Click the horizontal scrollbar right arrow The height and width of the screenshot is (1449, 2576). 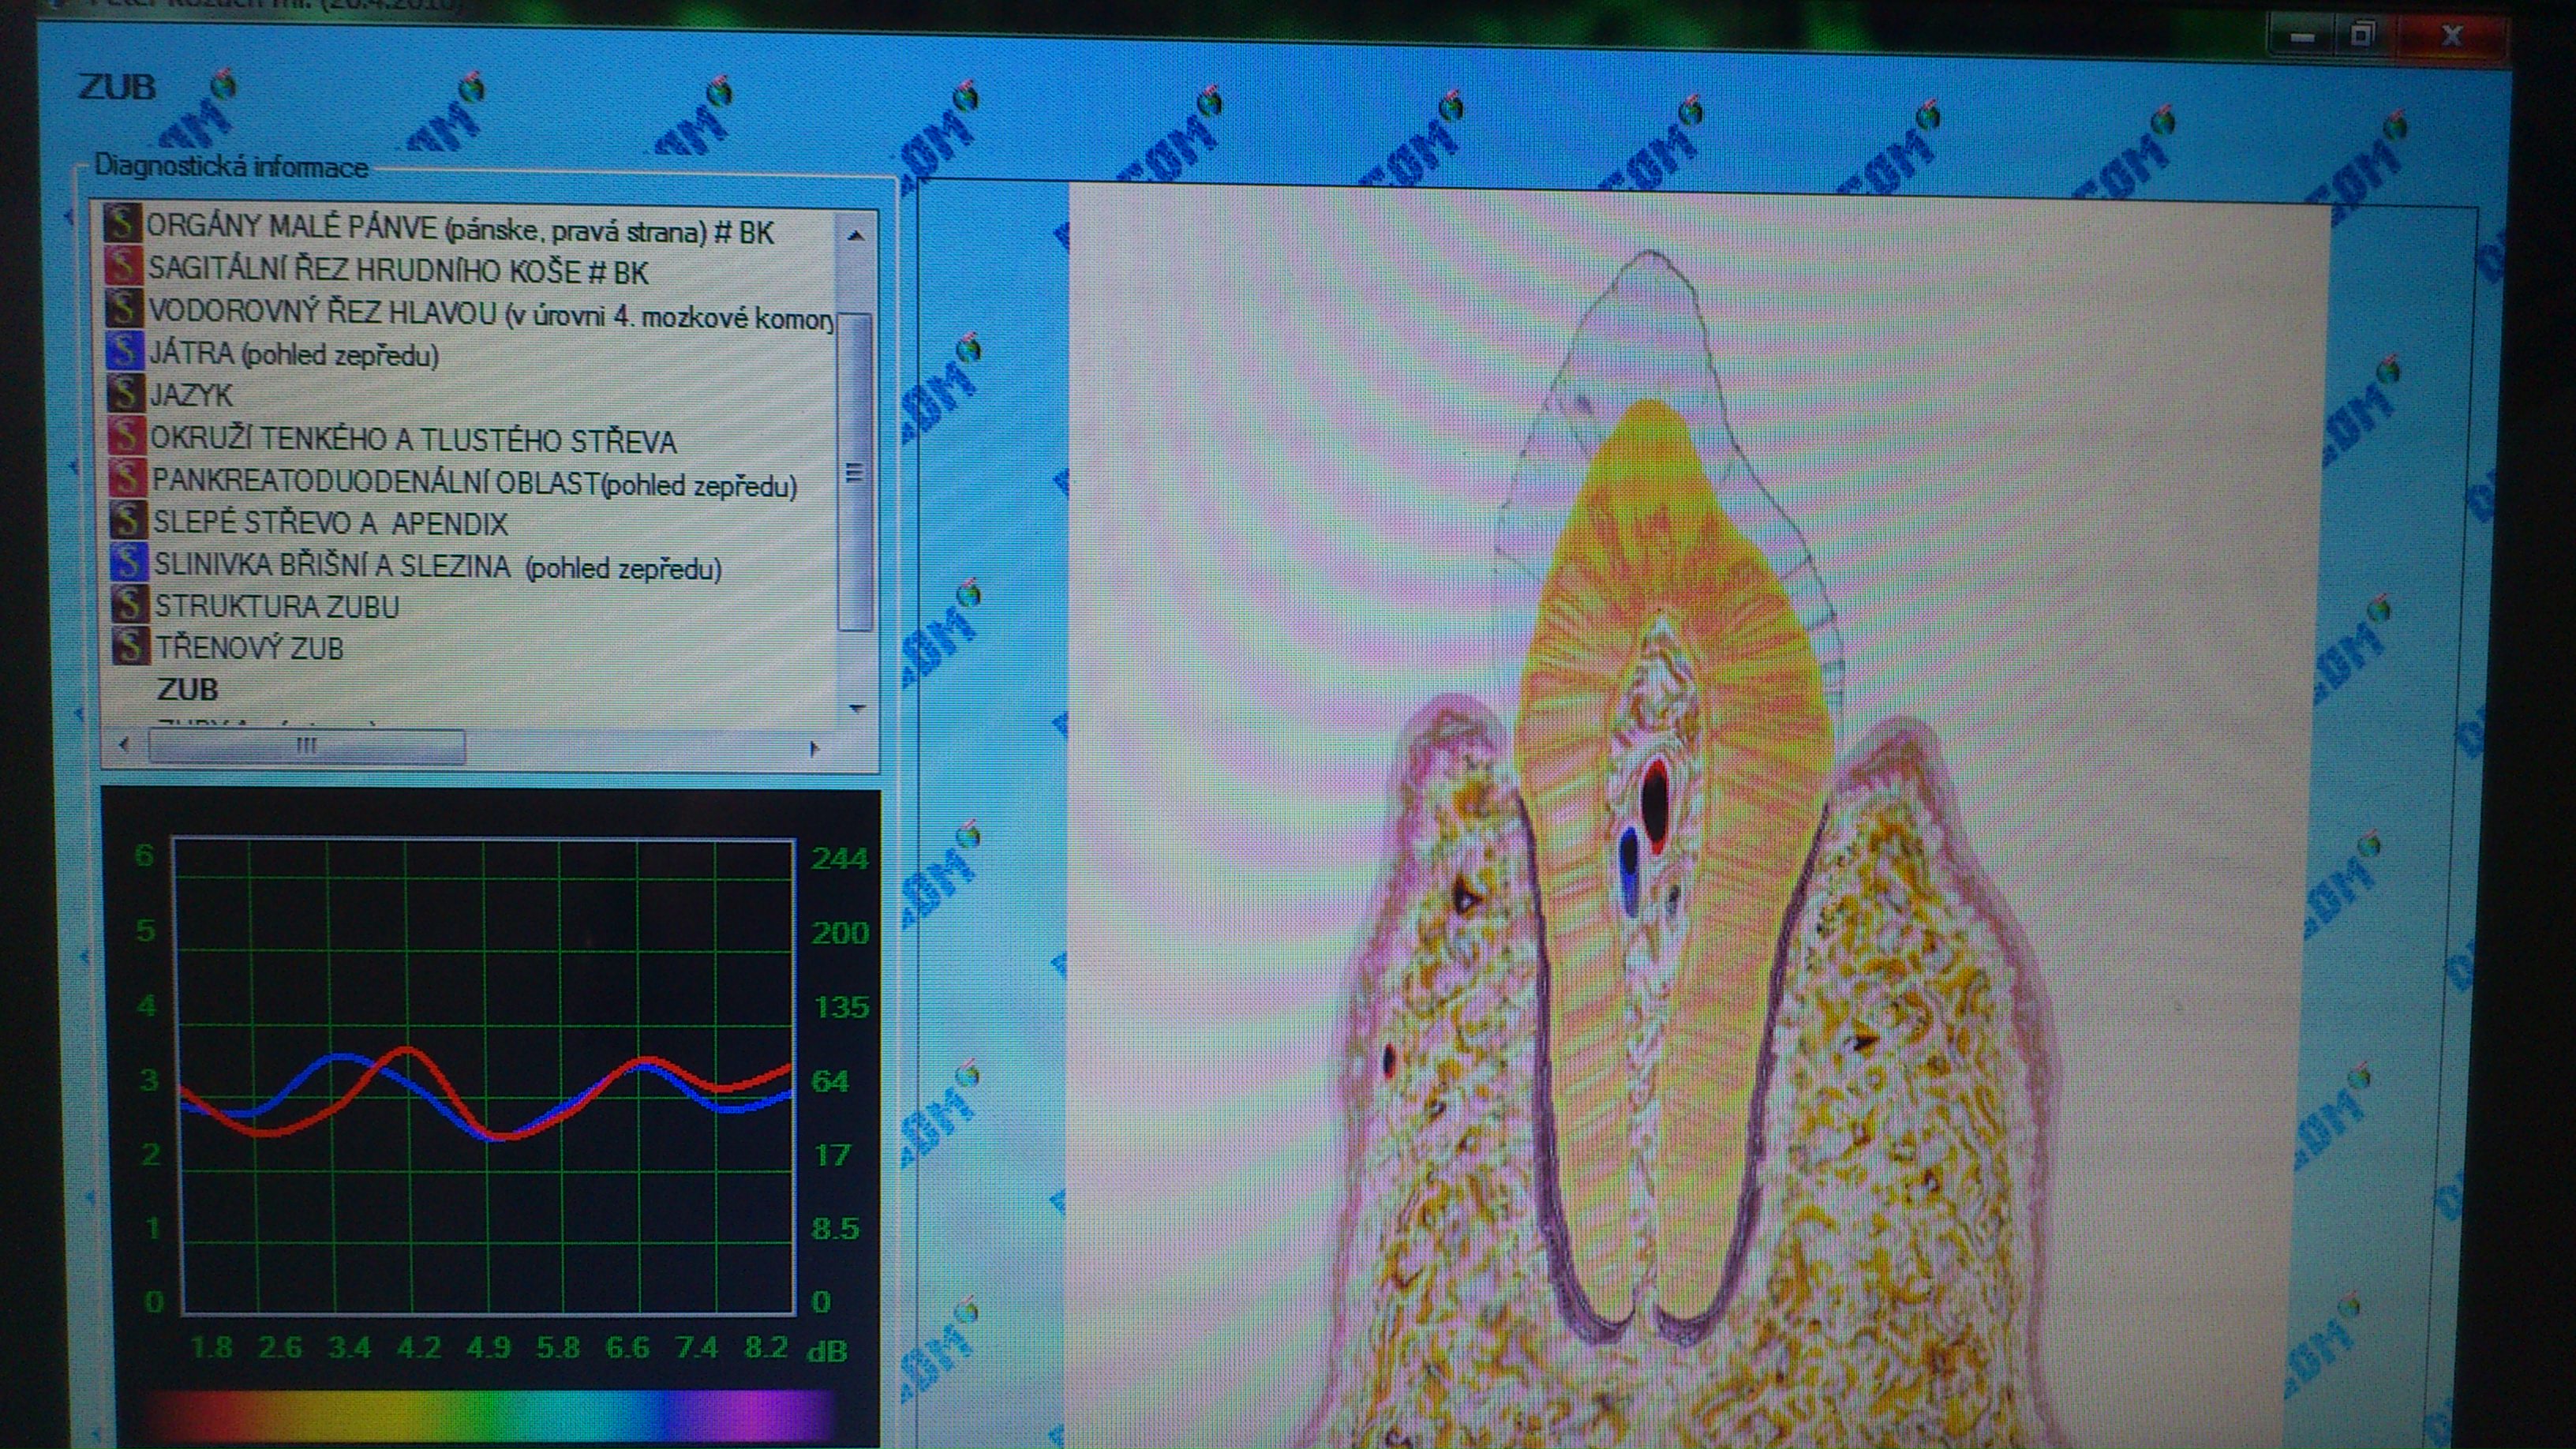pyautogui.click(x=814, y=748)
